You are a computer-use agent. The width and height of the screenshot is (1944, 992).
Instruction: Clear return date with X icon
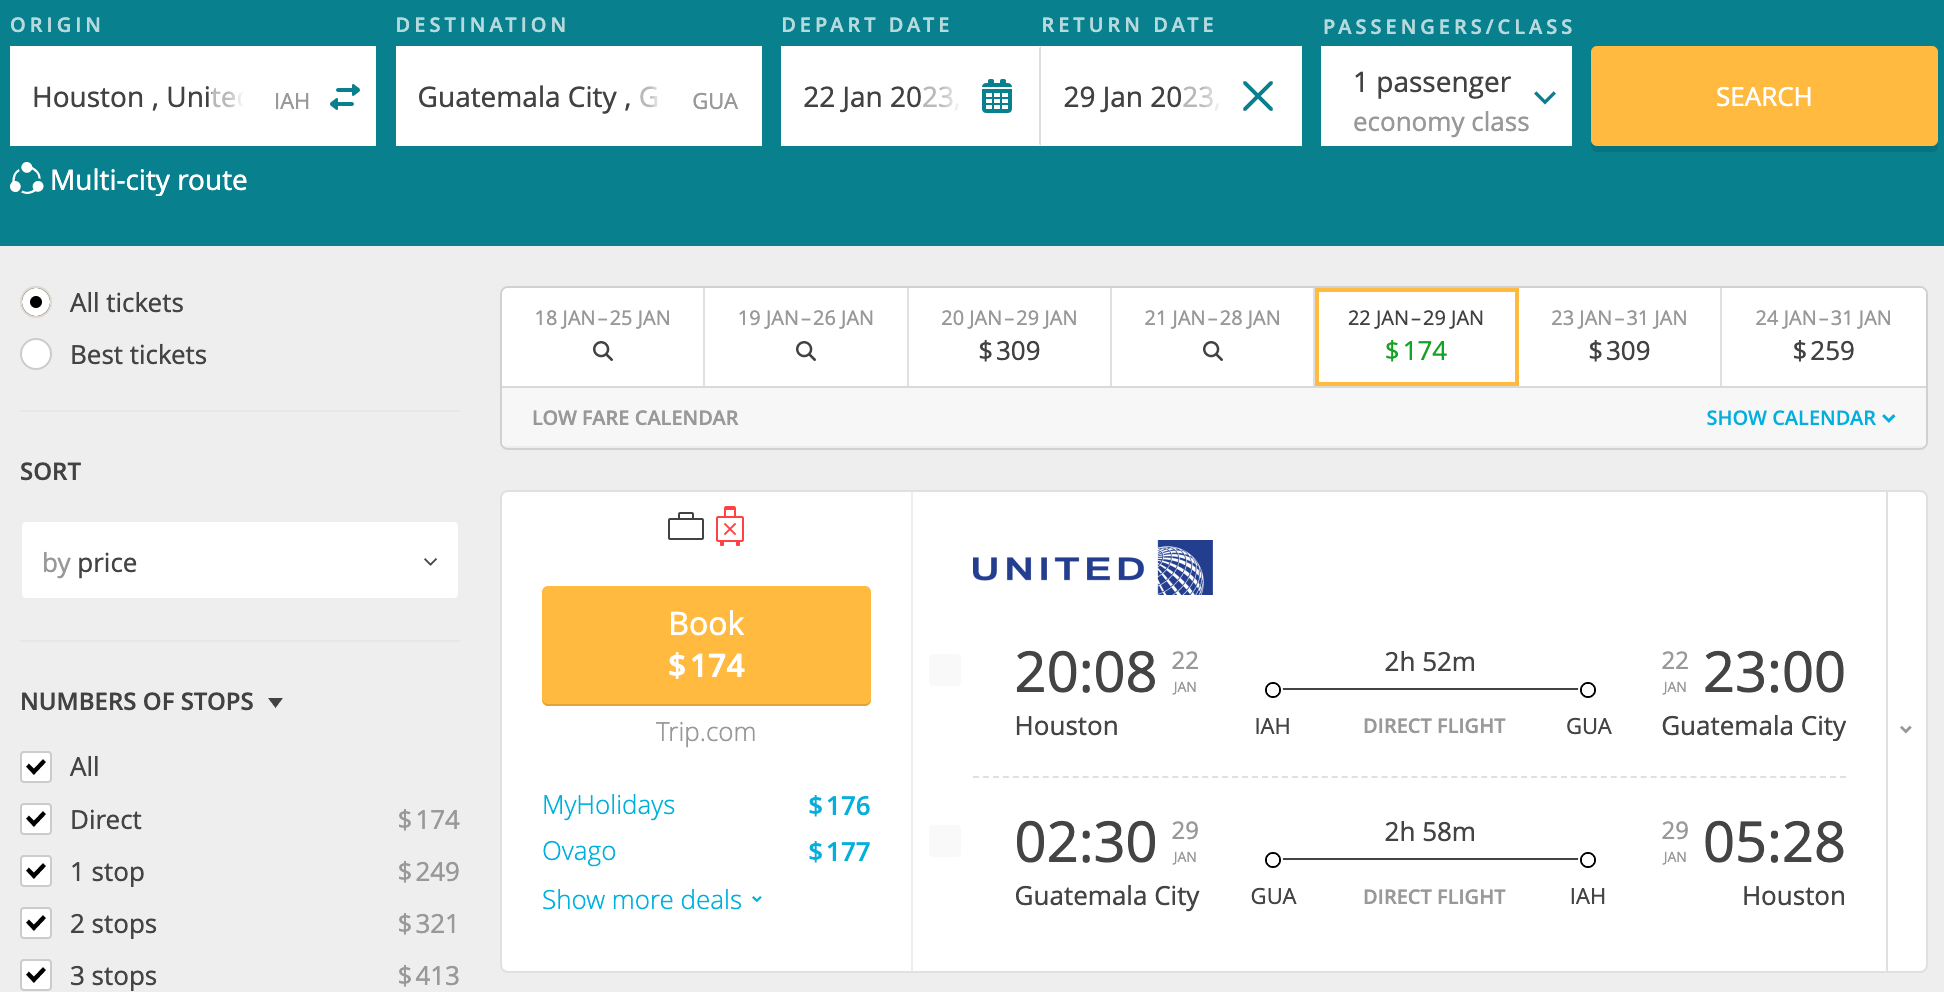click(x=1257, y=97)
